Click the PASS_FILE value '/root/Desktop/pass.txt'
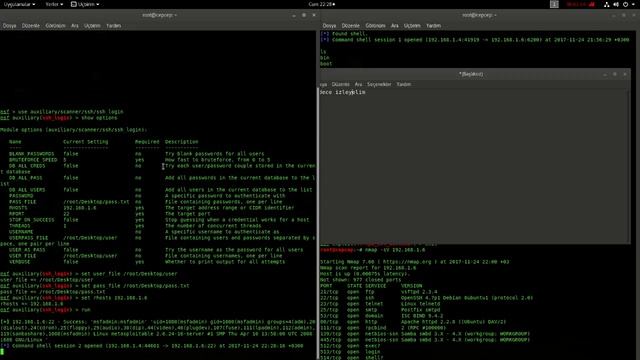The image size is (640, 360). tap(96, 202)
